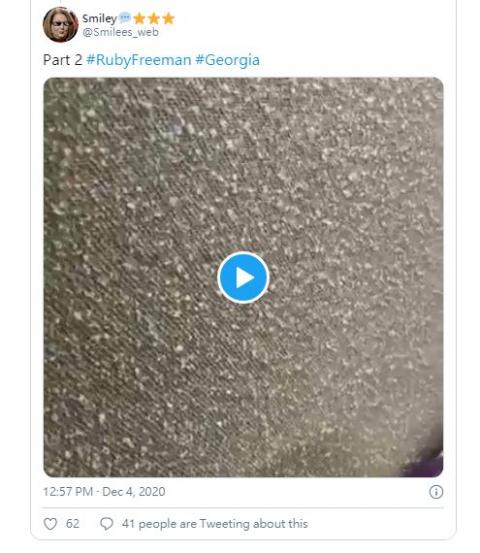Click the play button on the video

[x=243, y=278]
